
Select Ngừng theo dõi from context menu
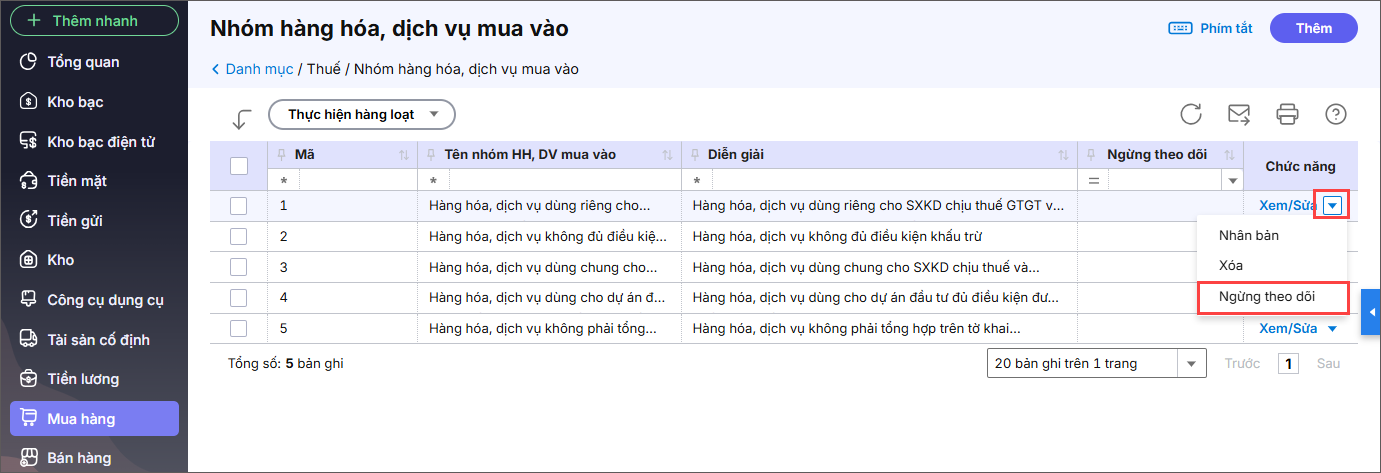(1266, 297)
